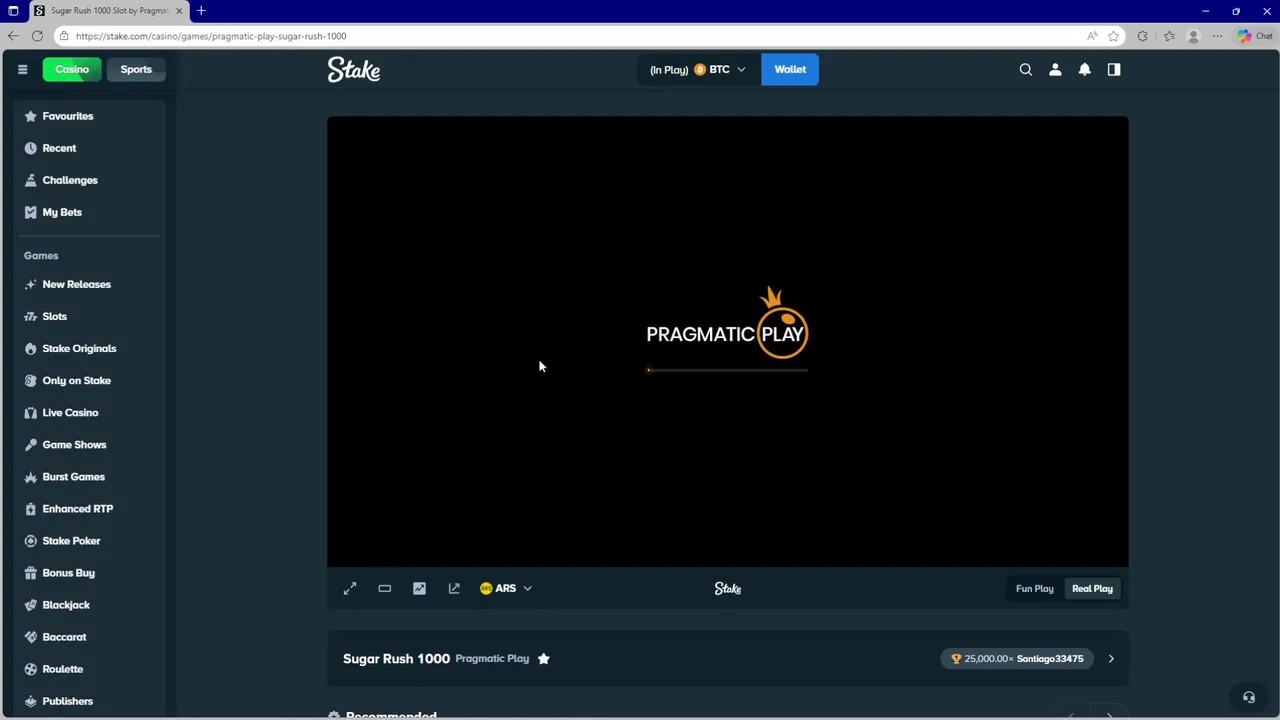Open BTC currency dropdown
The height and width of the screenshot is (720, 1280).
pos(698,69)
